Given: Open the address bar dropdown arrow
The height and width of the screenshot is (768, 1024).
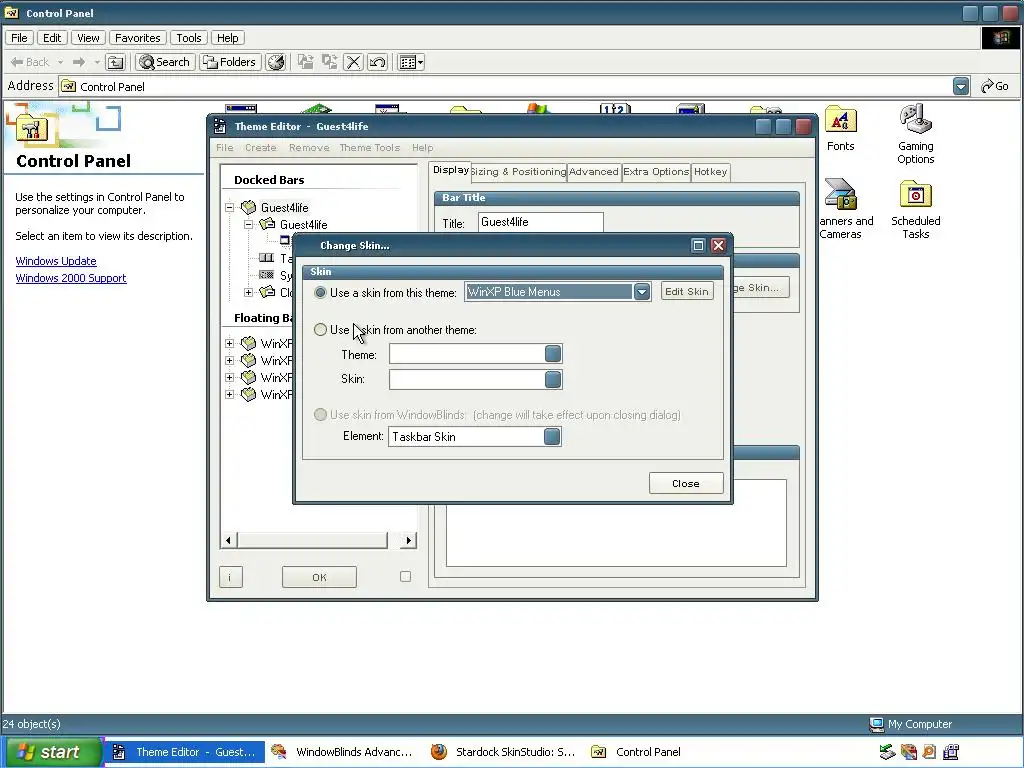Looking at the screenshot, I should point(961,86).
